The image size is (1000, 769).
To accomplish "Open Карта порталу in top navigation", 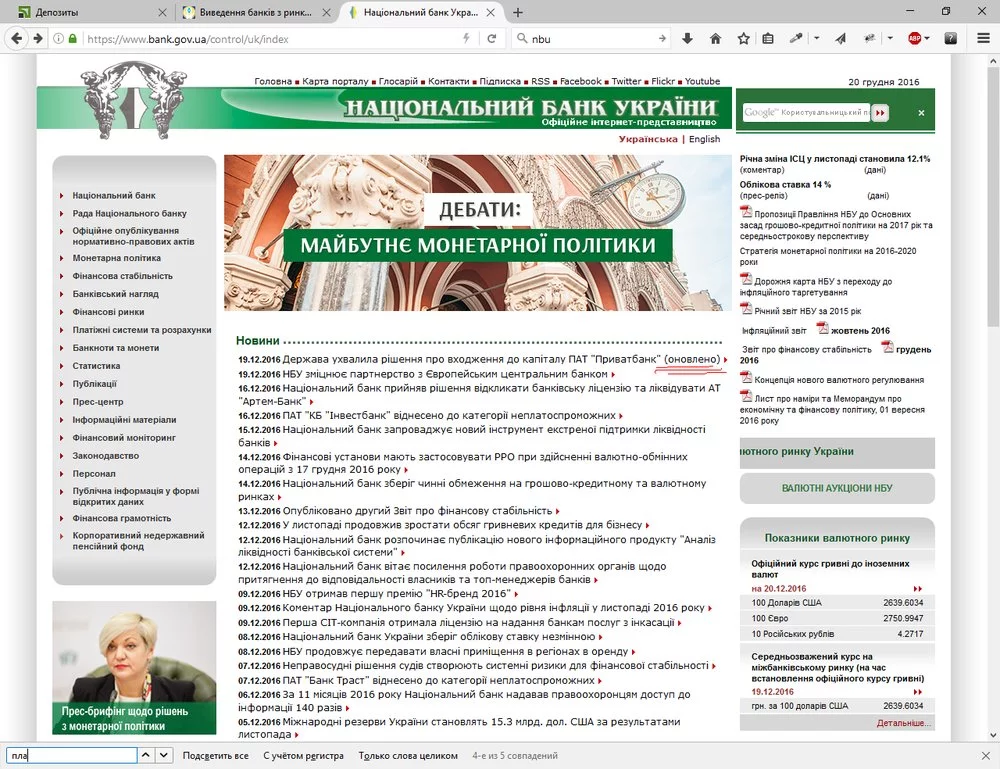I will (x=335, y=81).
